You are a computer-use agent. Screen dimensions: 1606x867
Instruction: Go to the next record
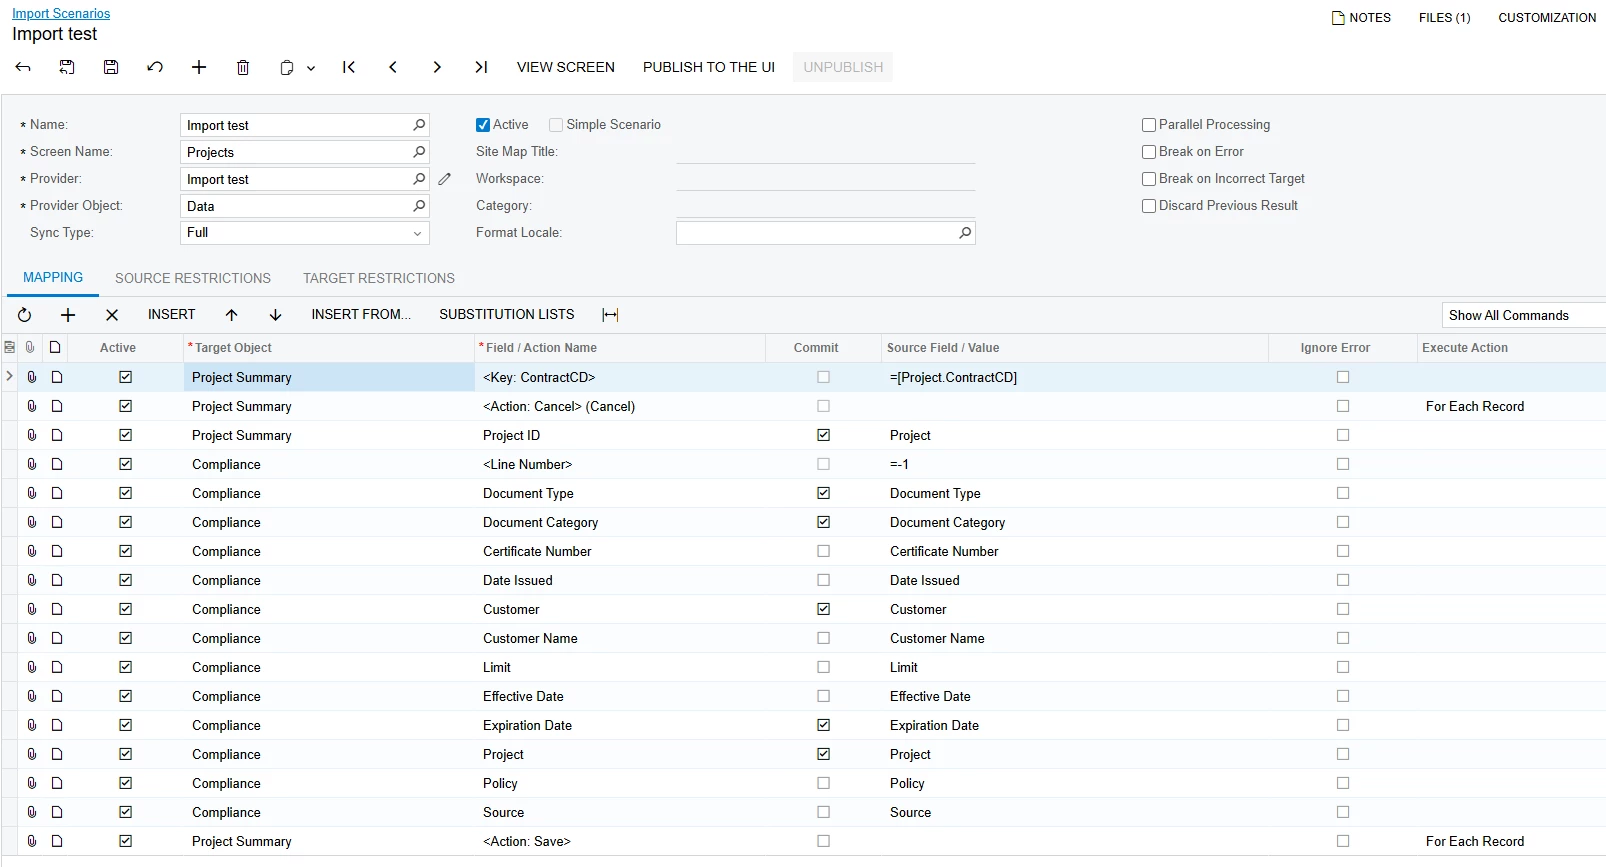click(x=437, y=67)
